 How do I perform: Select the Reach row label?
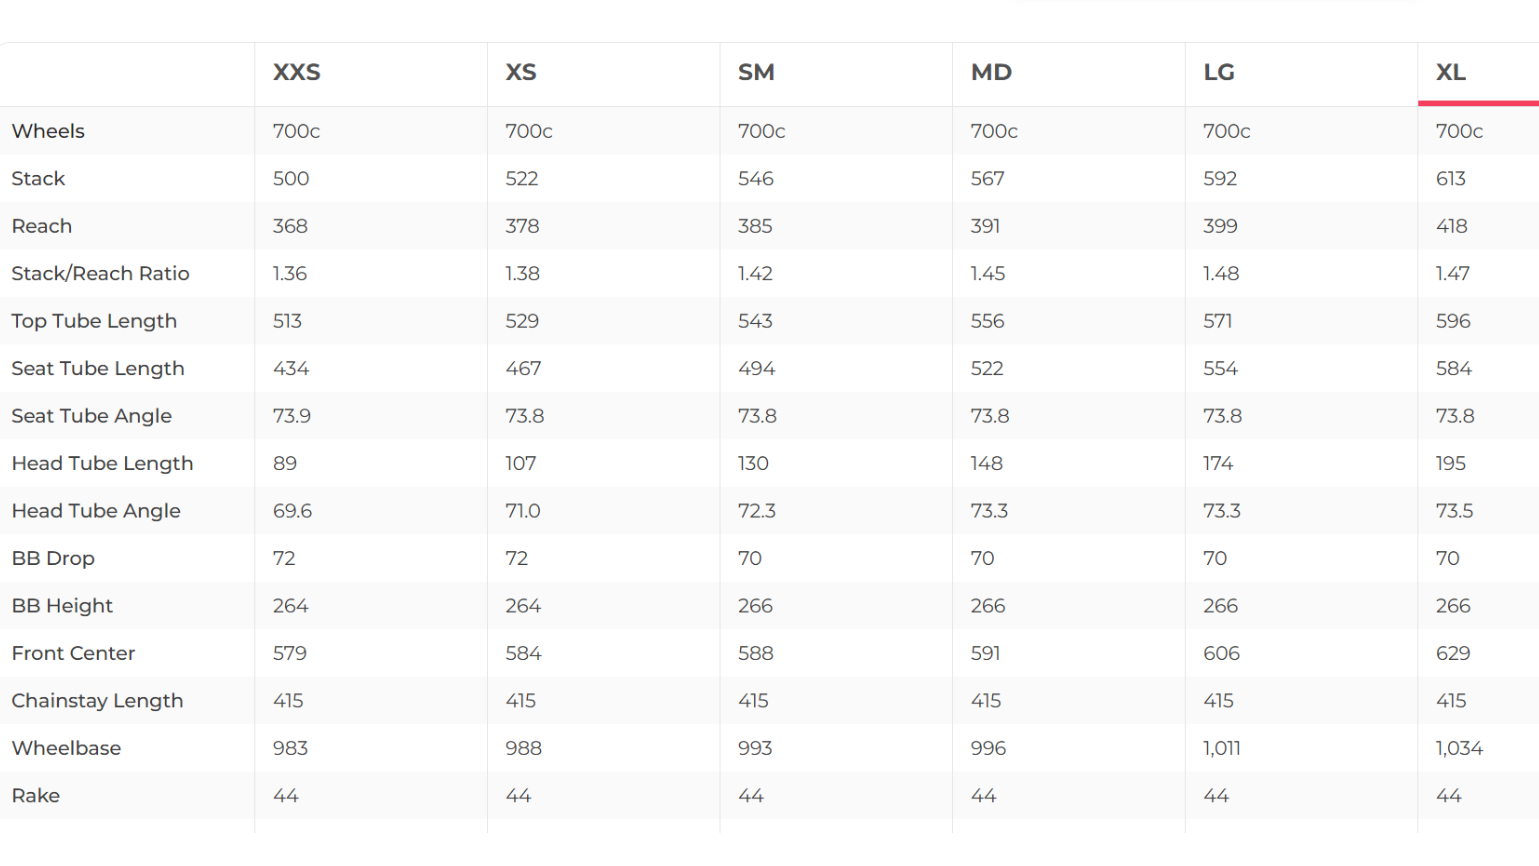[x=42, y=226]
